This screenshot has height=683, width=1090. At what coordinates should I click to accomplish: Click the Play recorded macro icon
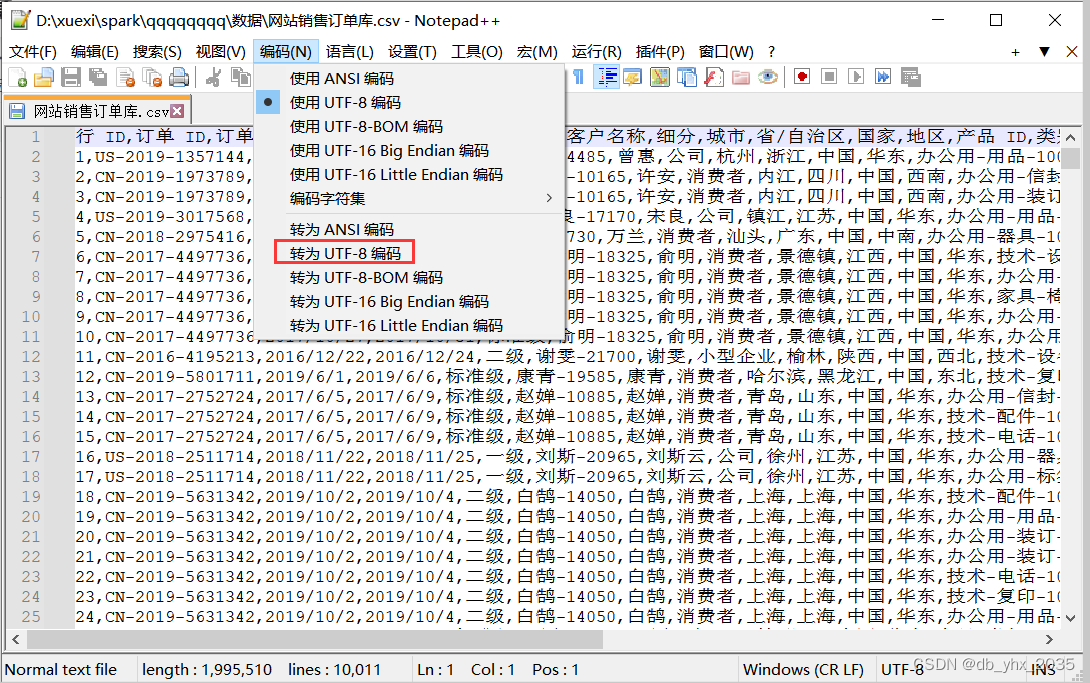click(856, 76)
